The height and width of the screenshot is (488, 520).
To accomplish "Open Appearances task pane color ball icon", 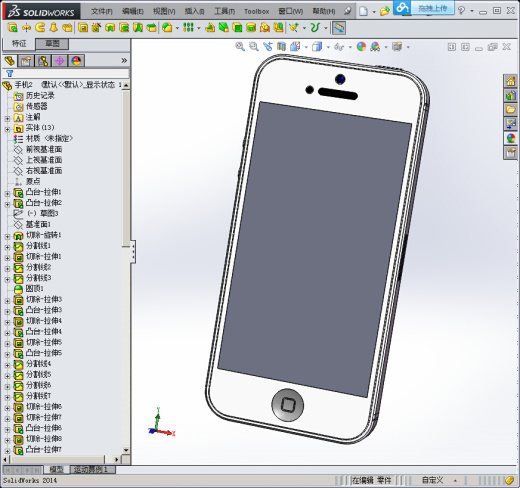I will tap(511, 138).
